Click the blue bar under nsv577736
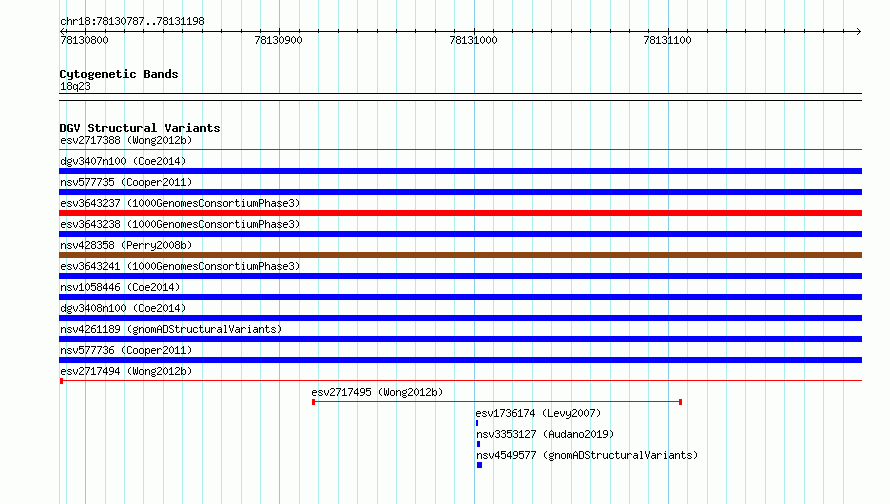The image size is (890, 504). pyautogui.click(x=460, y=360)
